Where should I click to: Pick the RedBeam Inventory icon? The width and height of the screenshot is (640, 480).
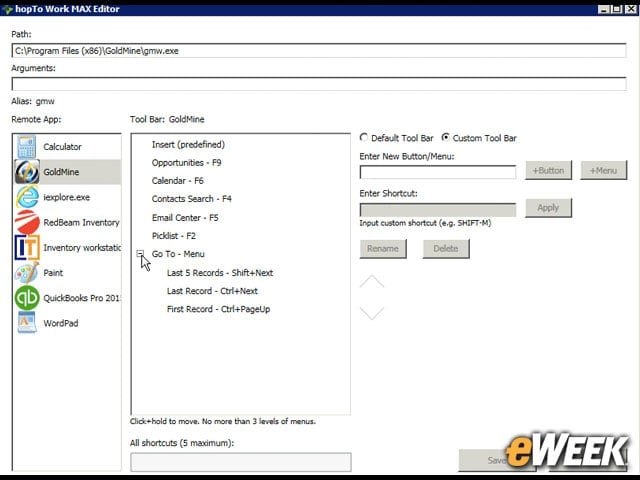[27, 222]
